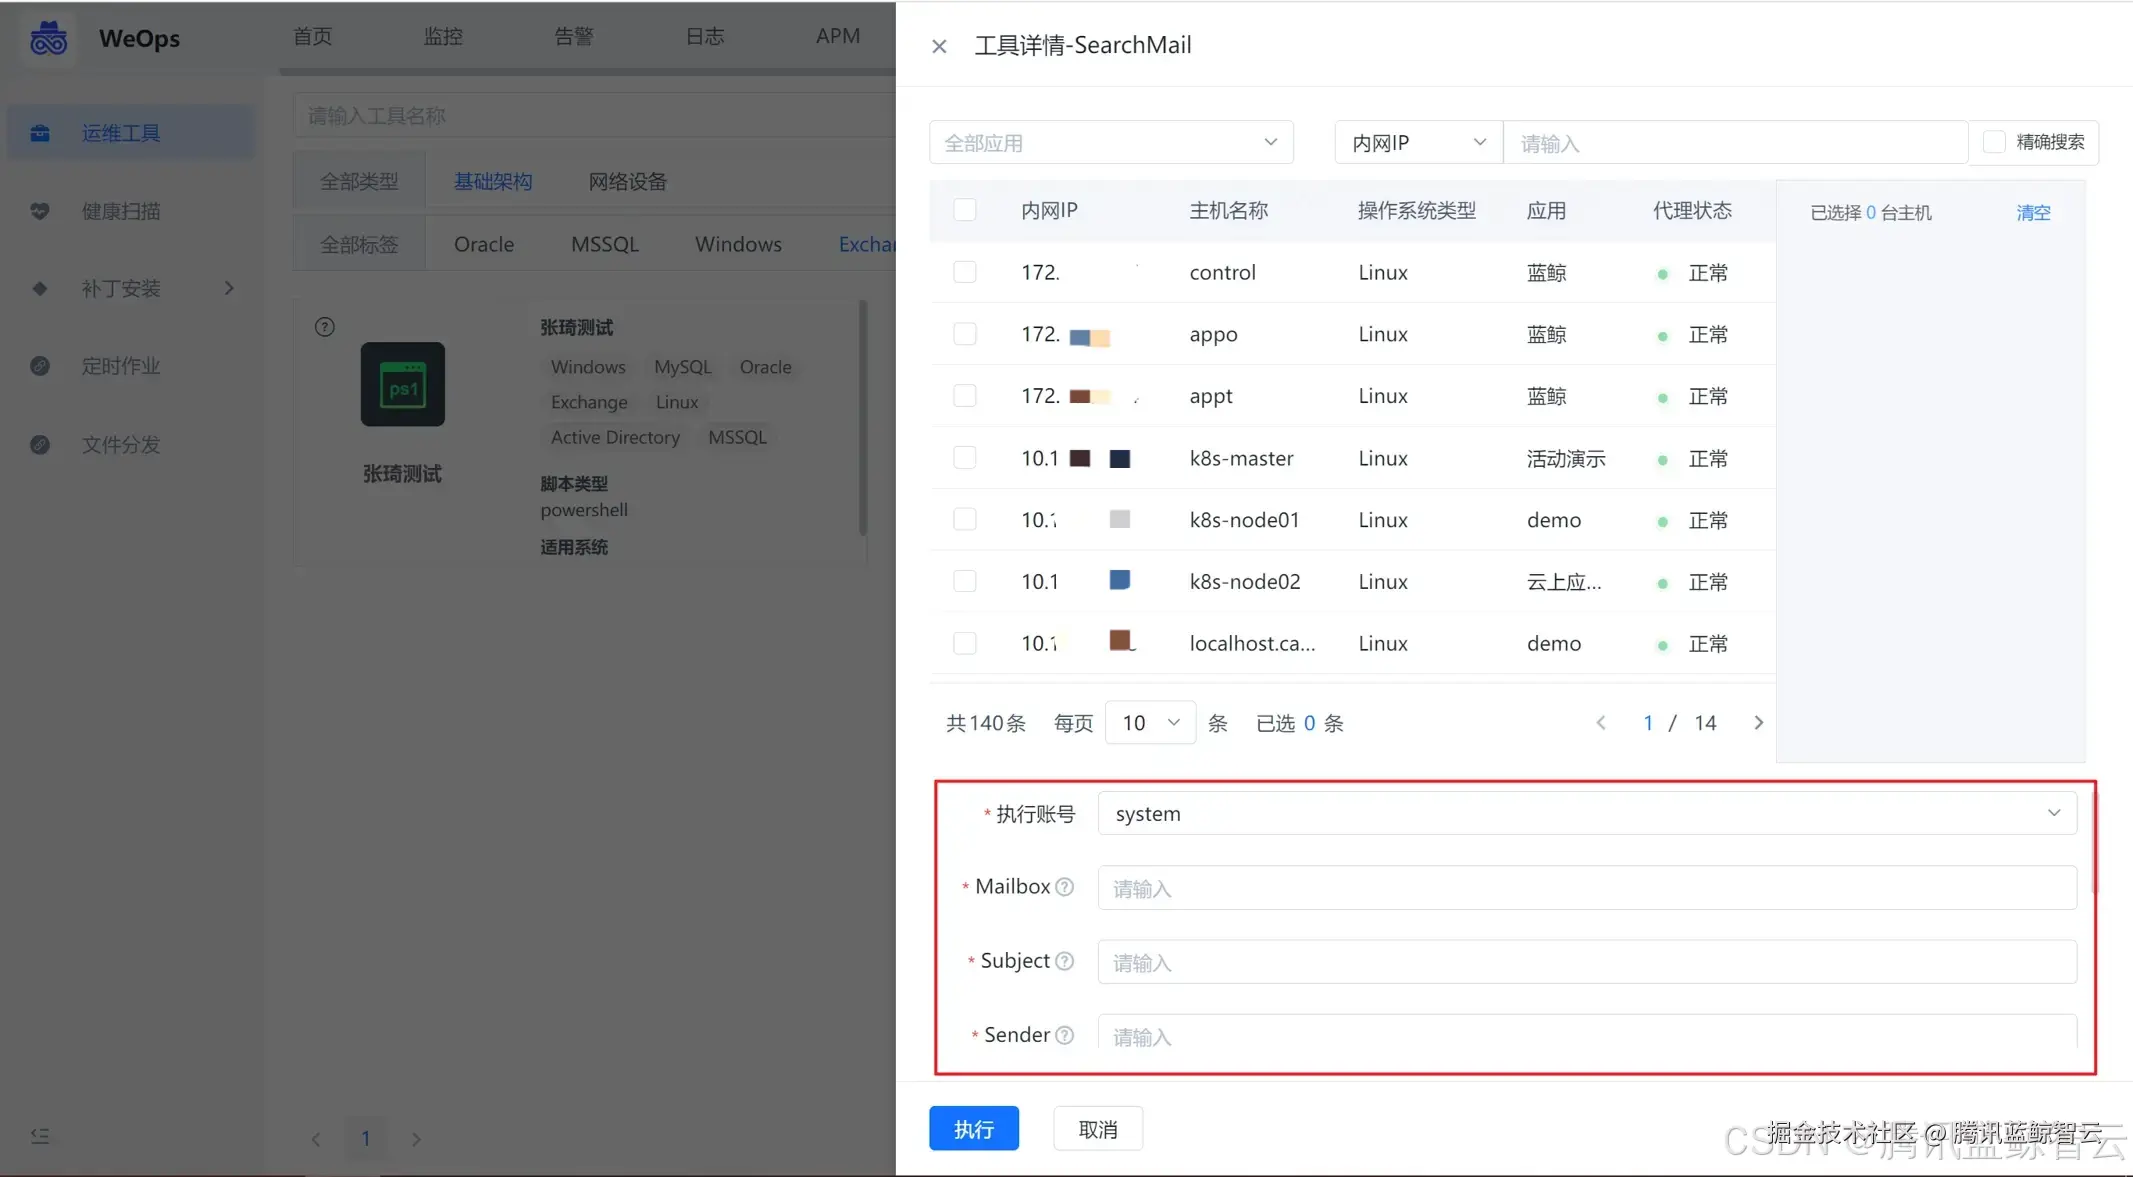
Task: Click the 执行 button
Action: point(972,1128)
